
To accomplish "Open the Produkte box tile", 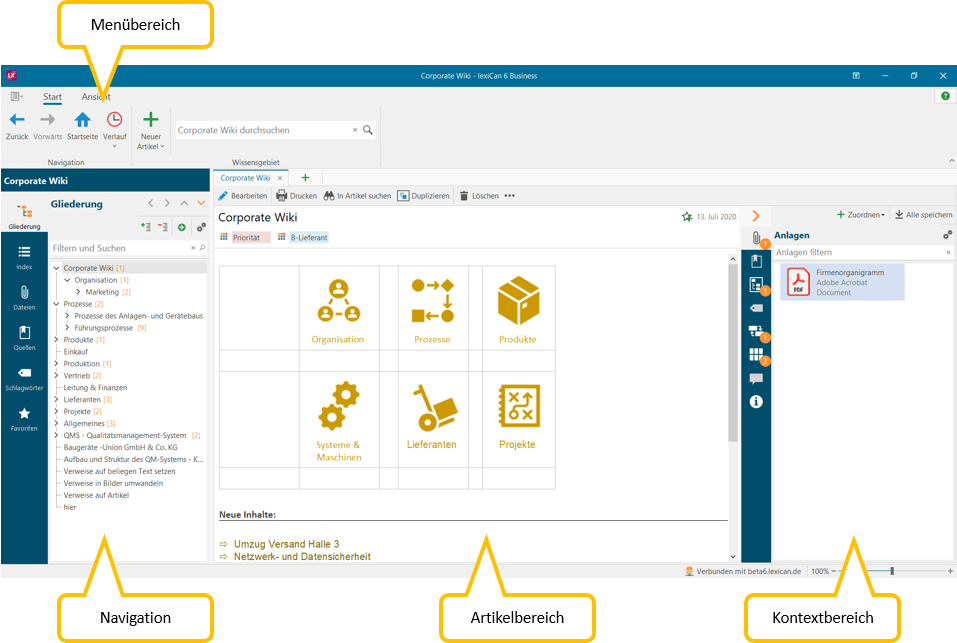I will [x=518, y=300].
